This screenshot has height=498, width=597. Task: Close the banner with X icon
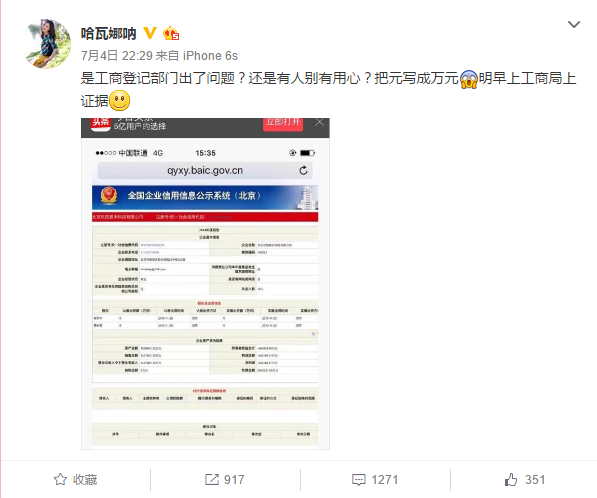coord(319,122)
